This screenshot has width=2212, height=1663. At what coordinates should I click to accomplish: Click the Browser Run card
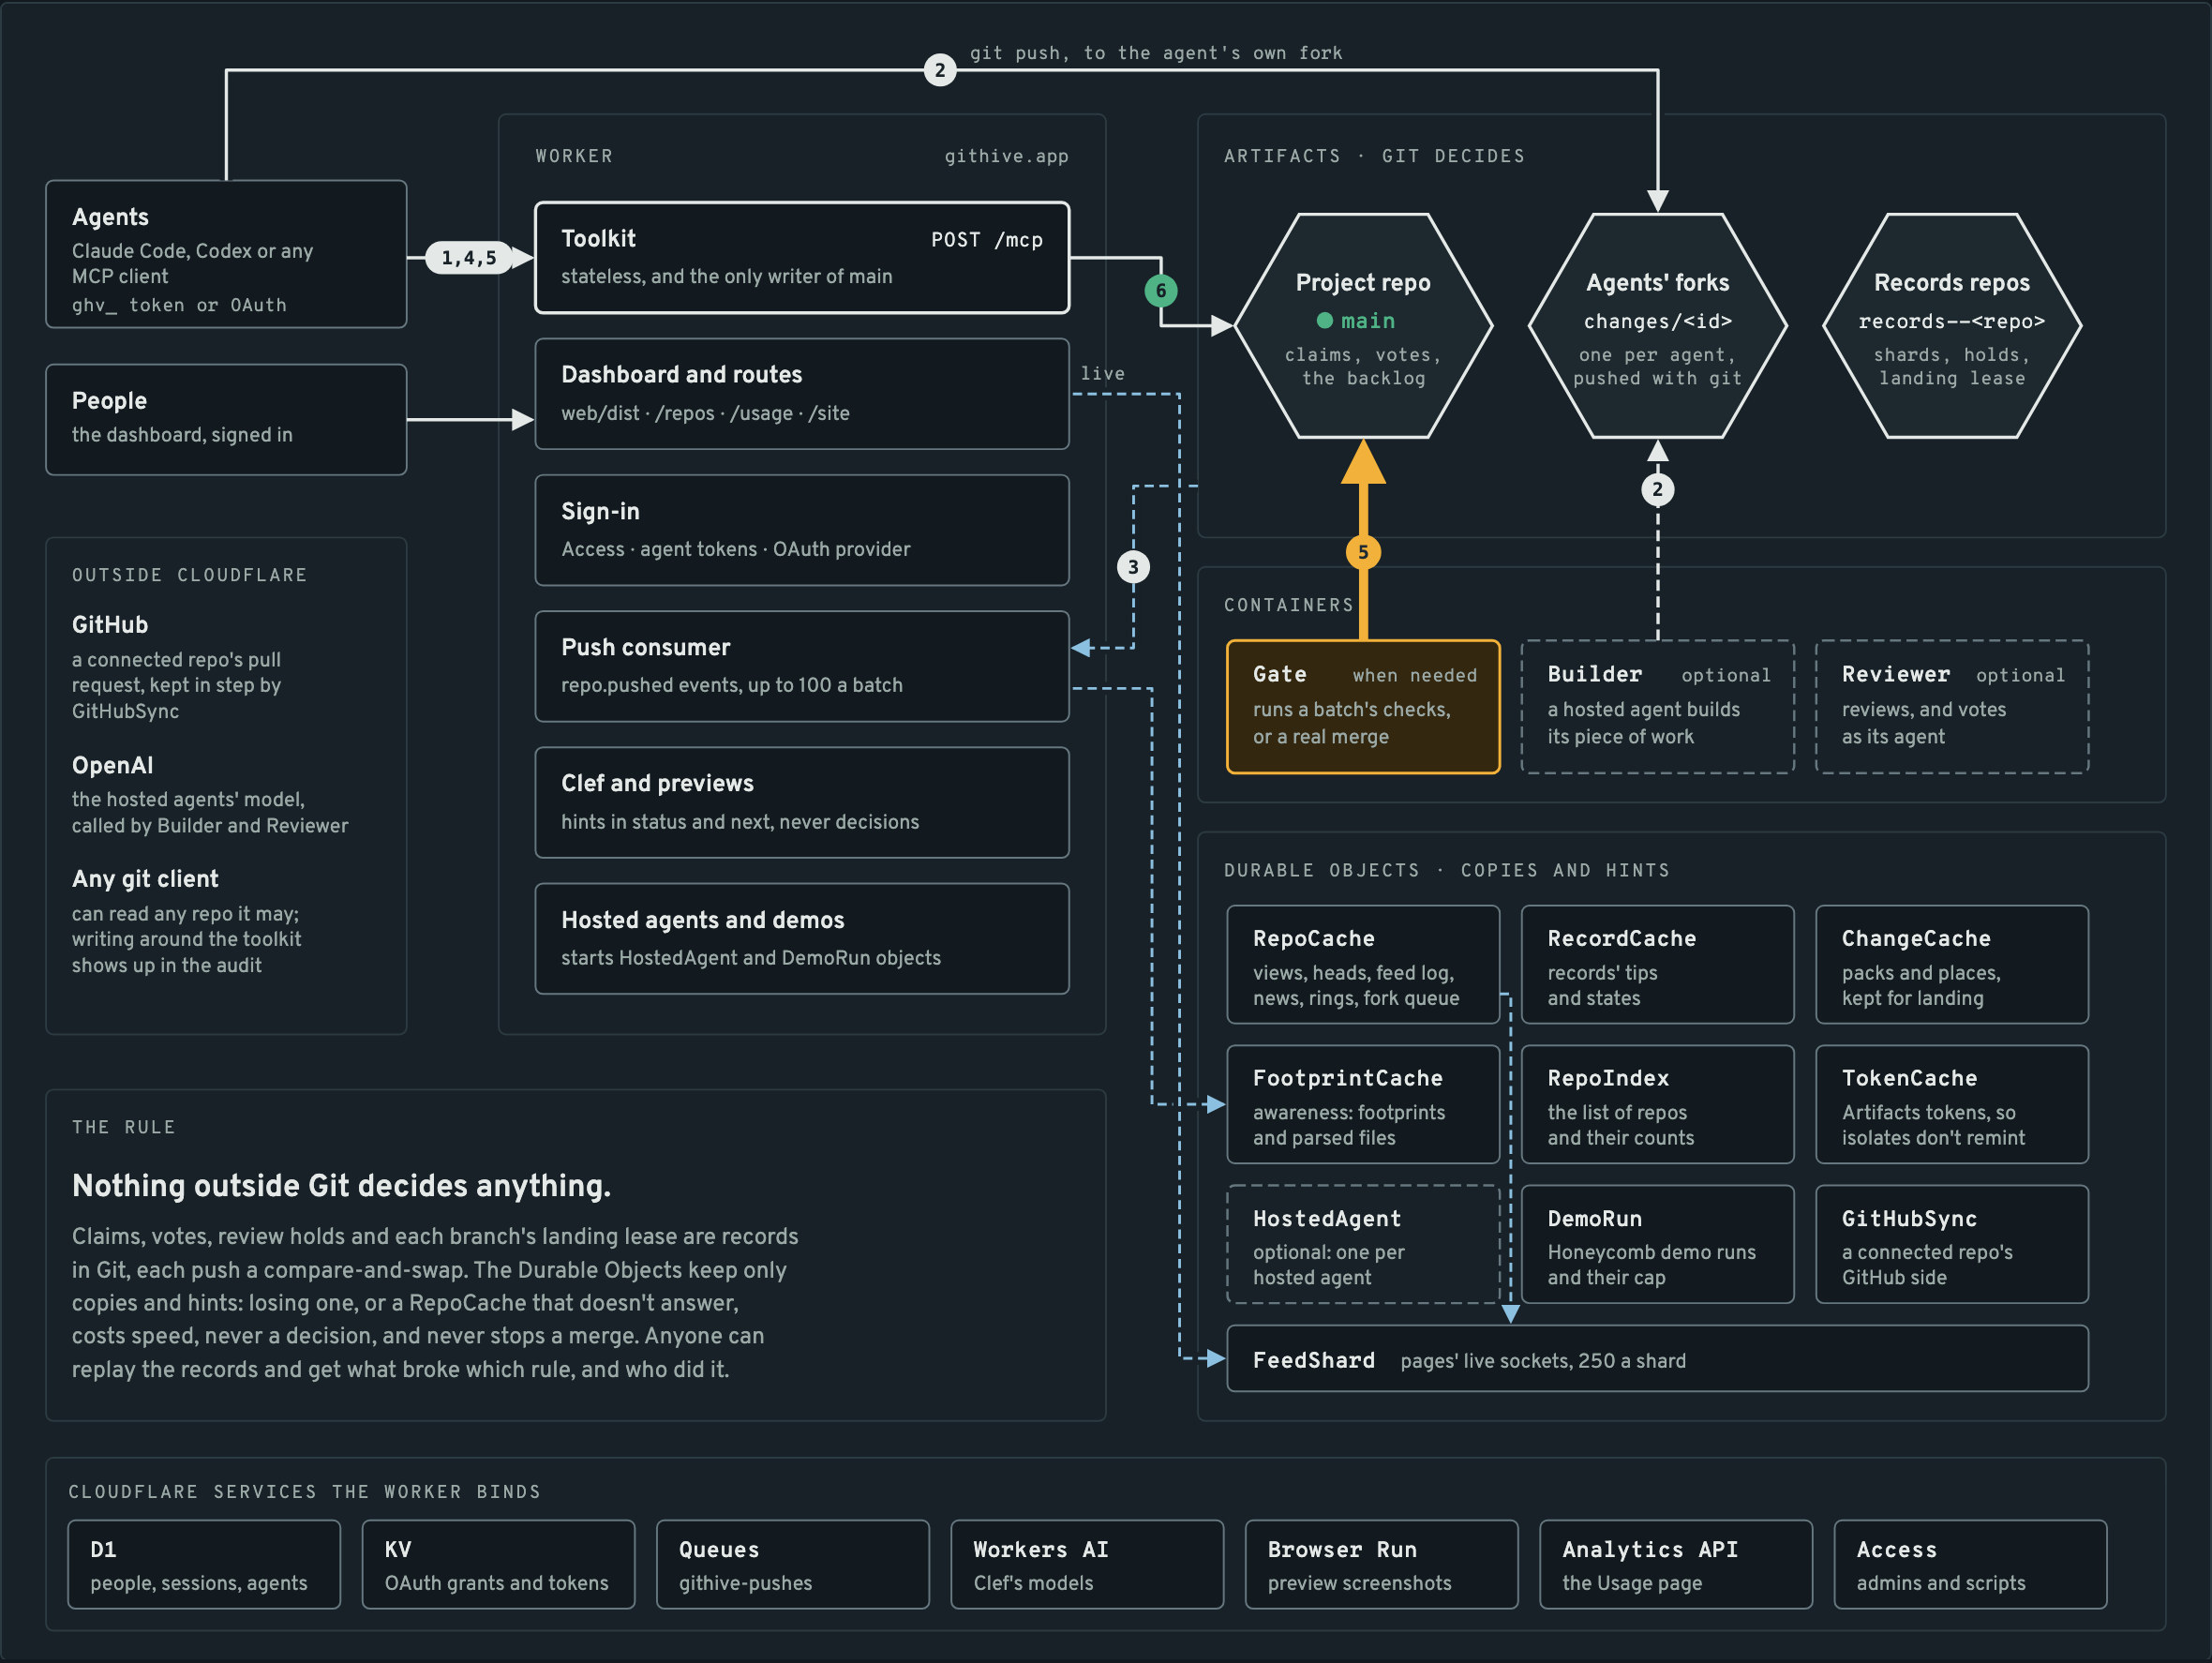[x=1381, y=1565]
